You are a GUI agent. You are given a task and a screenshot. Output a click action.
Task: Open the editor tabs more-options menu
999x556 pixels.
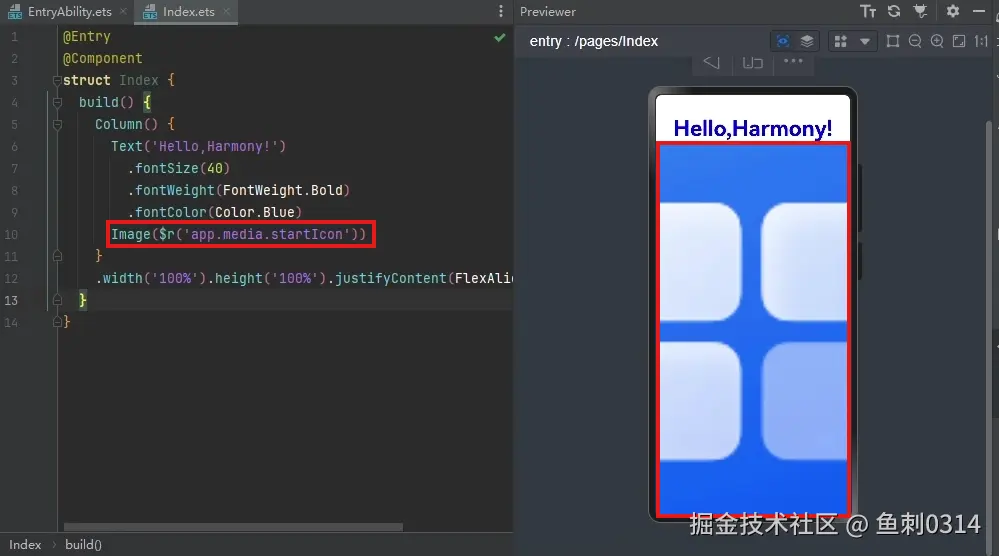(x=501, y=11)
